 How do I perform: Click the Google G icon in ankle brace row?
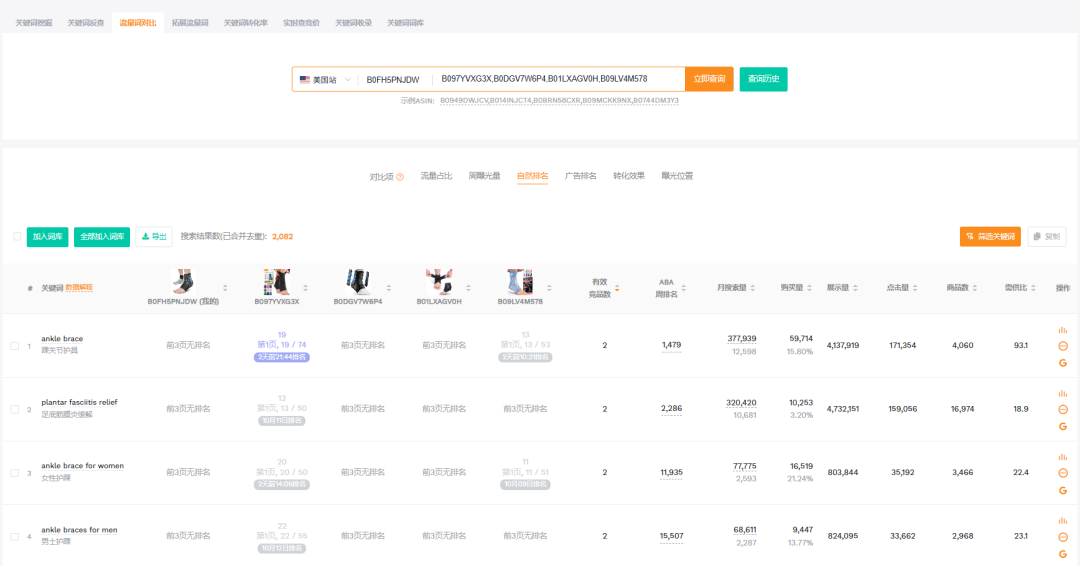tap(1063, 363)
